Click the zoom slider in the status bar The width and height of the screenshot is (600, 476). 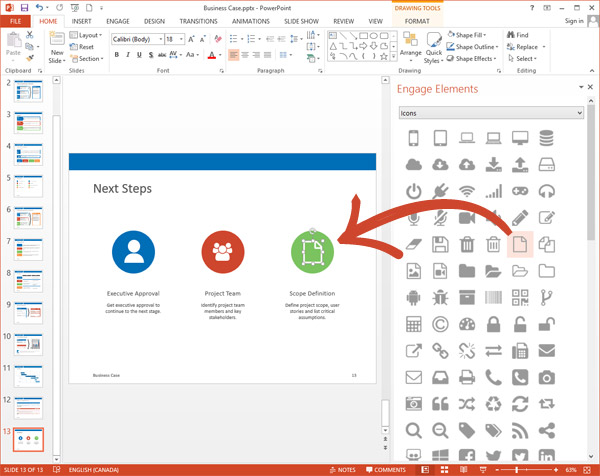[517, 469]
